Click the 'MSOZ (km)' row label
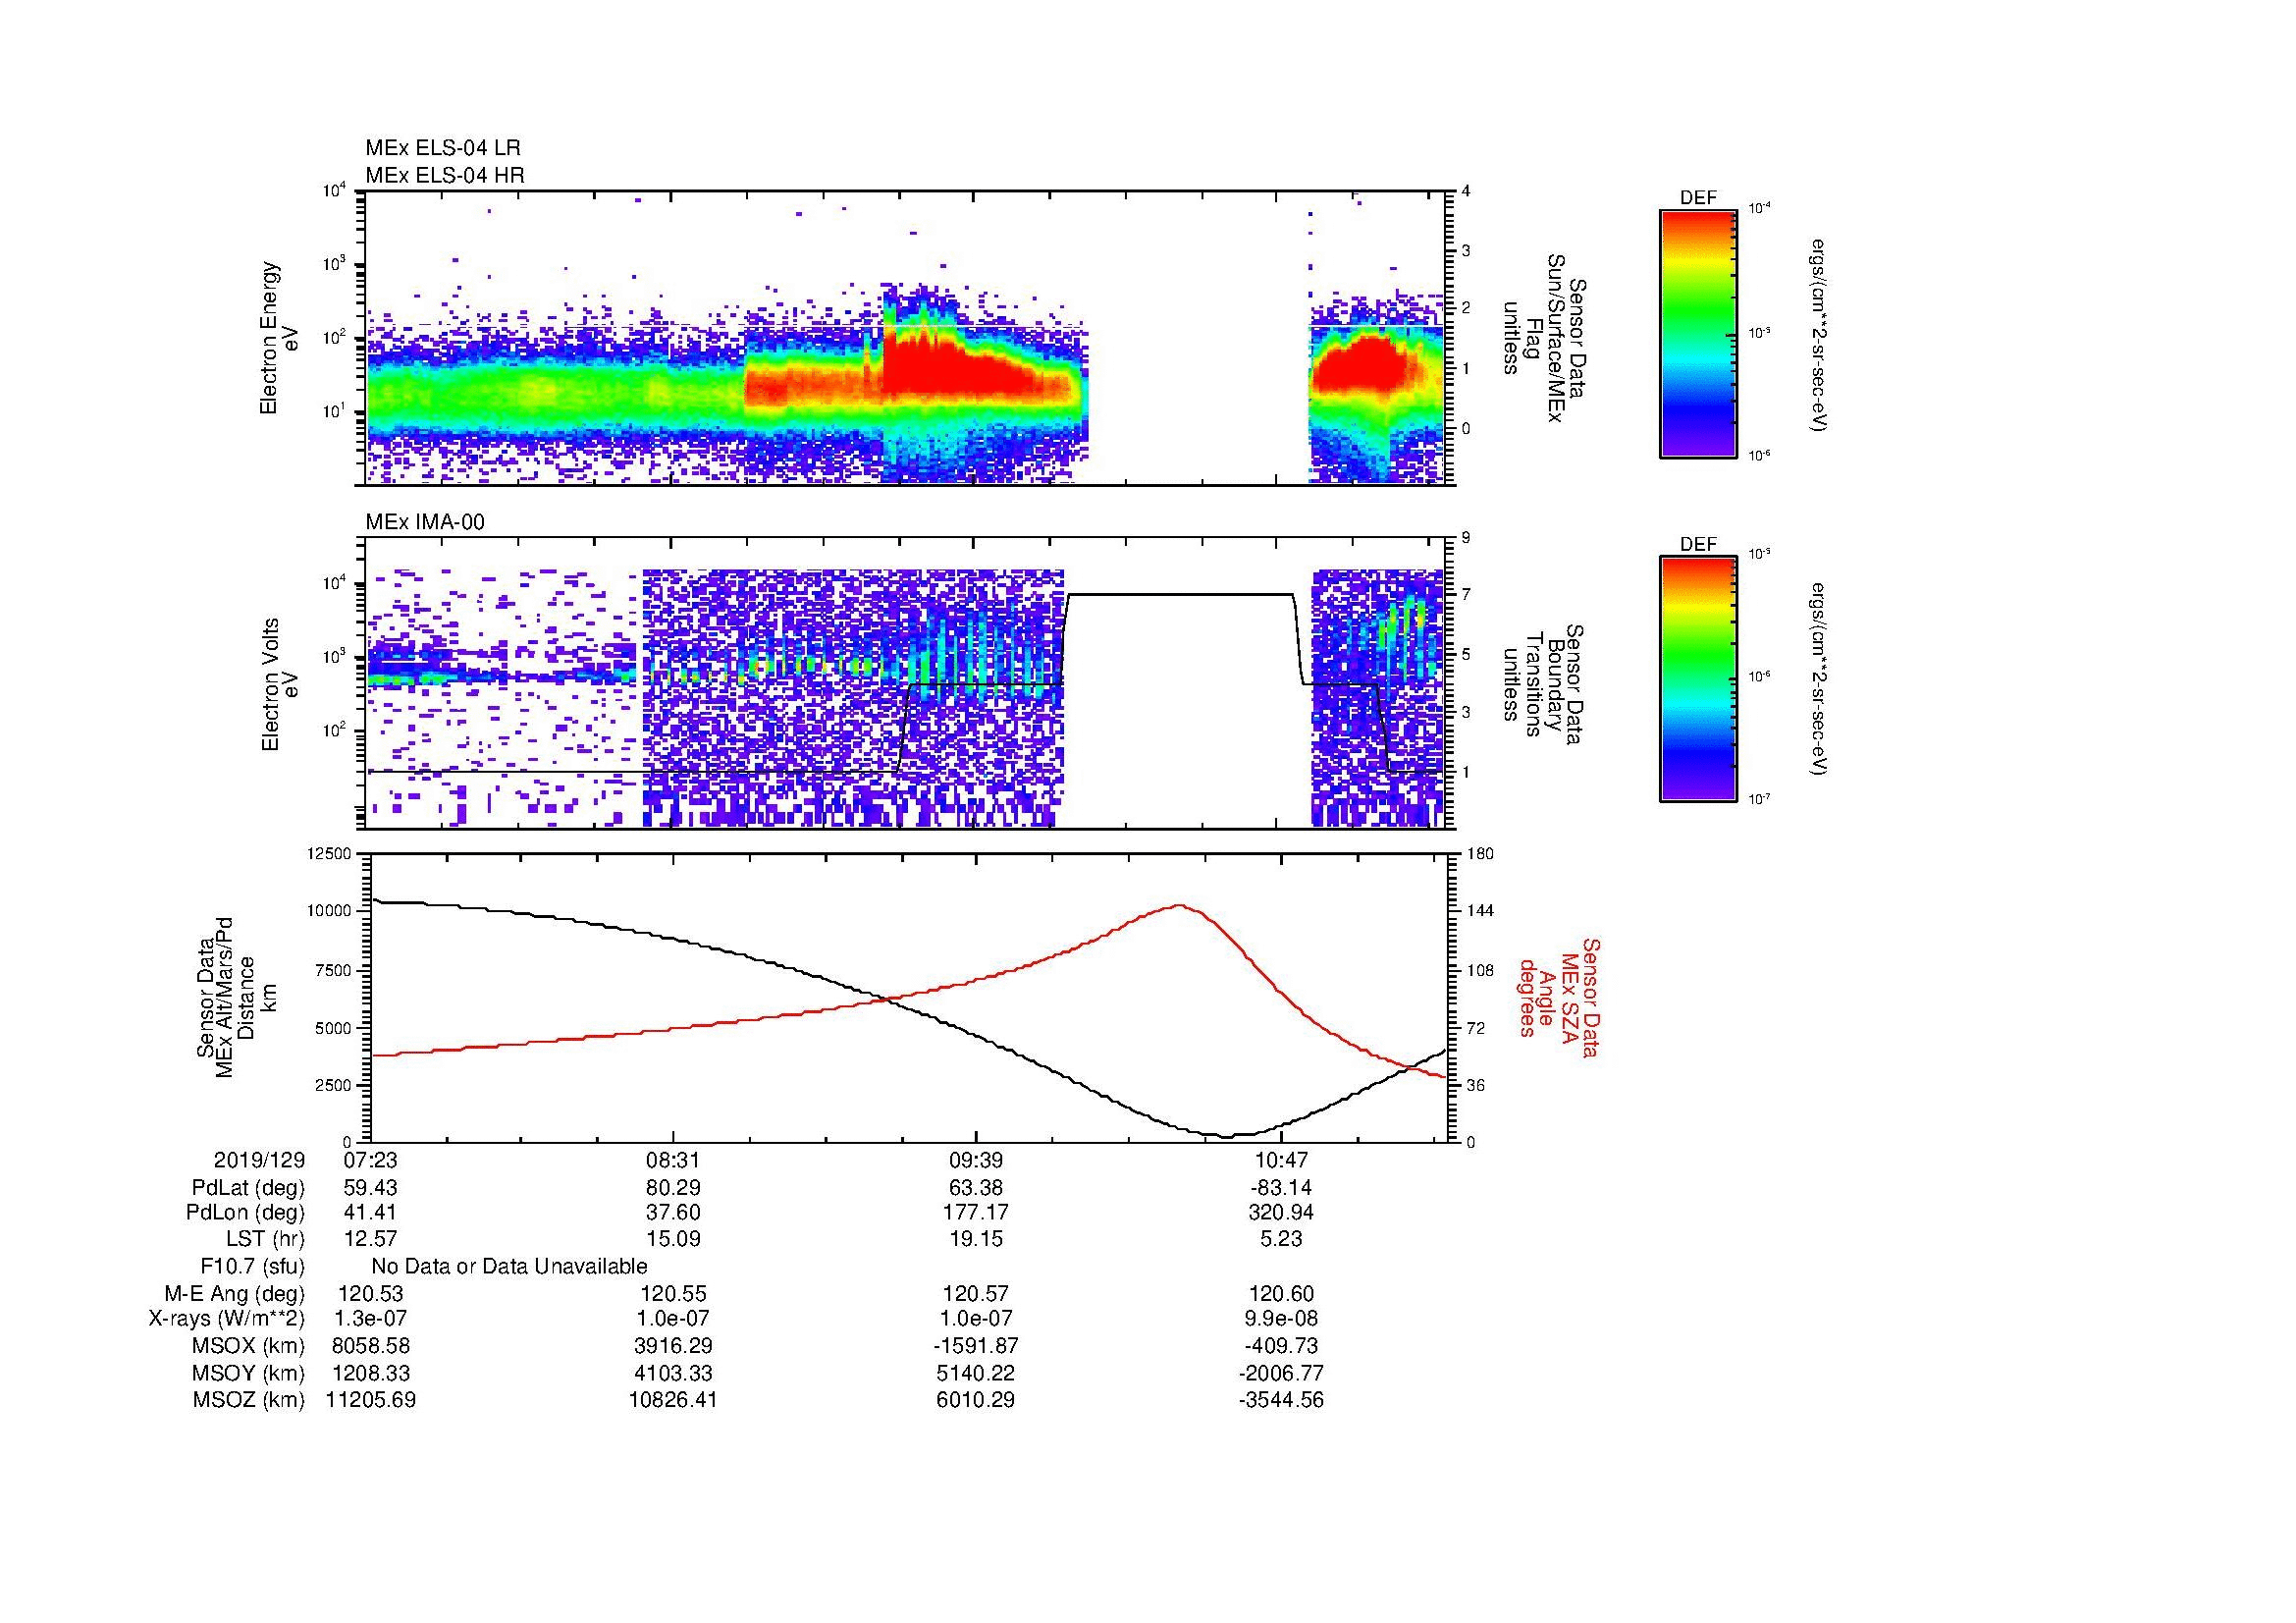Viewport: 2296px width, 1623px height. [x=249, y=1400]
